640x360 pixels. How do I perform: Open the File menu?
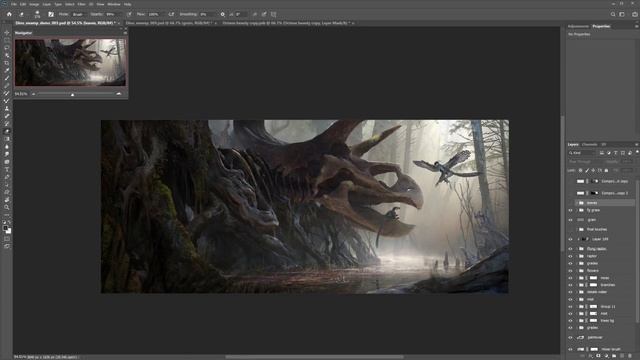[x=14, y=4]
